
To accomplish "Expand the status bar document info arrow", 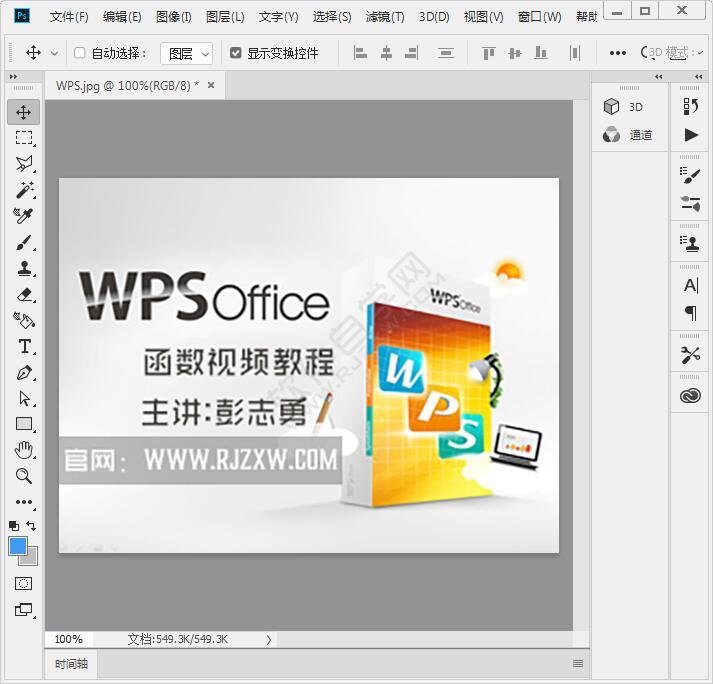I will coord(269,639).
